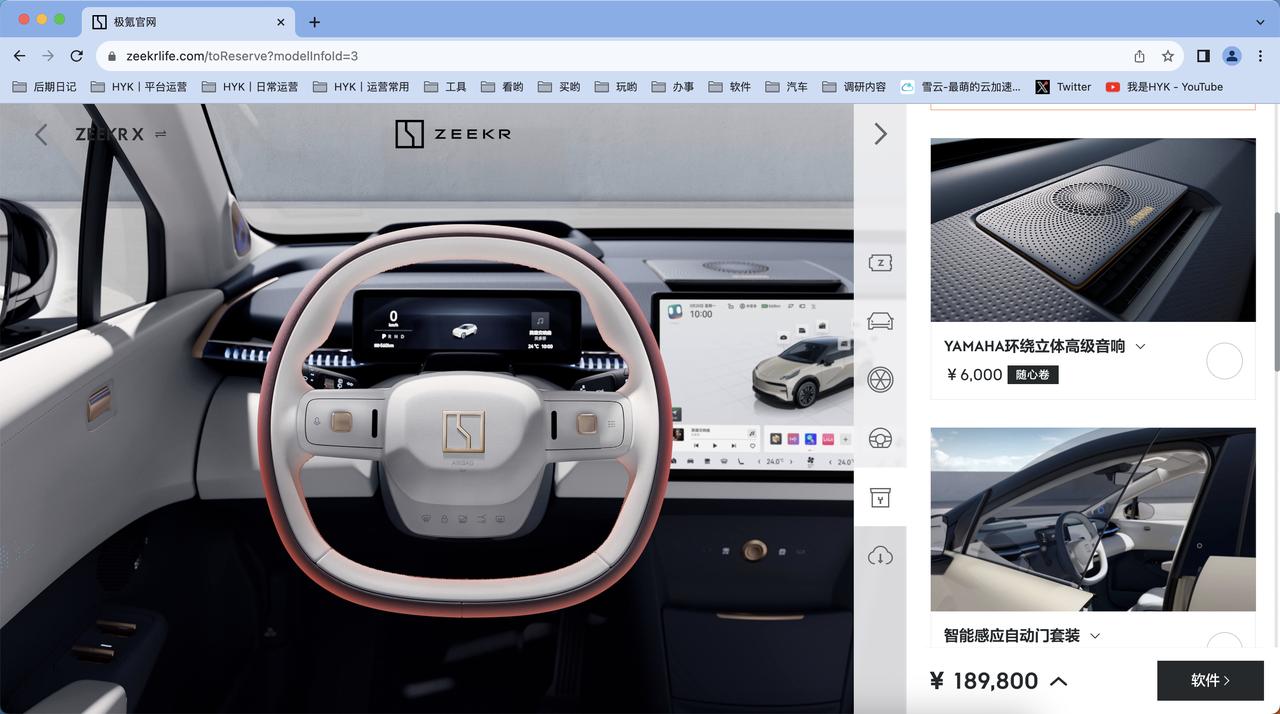Open the 调研内容 bookmark folder
The height and width of the screenshot is (714, 1280).
point(855,87)
